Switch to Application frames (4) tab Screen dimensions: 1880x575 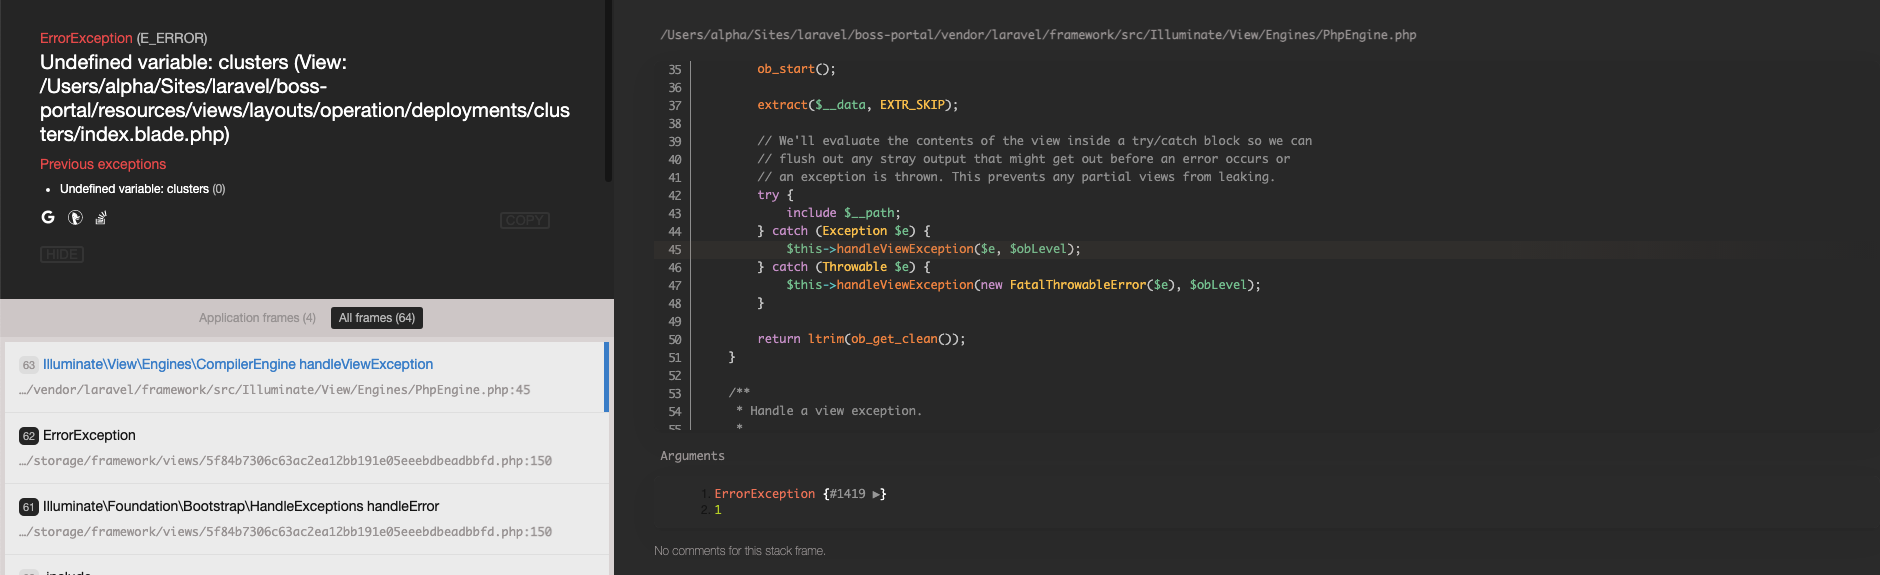257,318
